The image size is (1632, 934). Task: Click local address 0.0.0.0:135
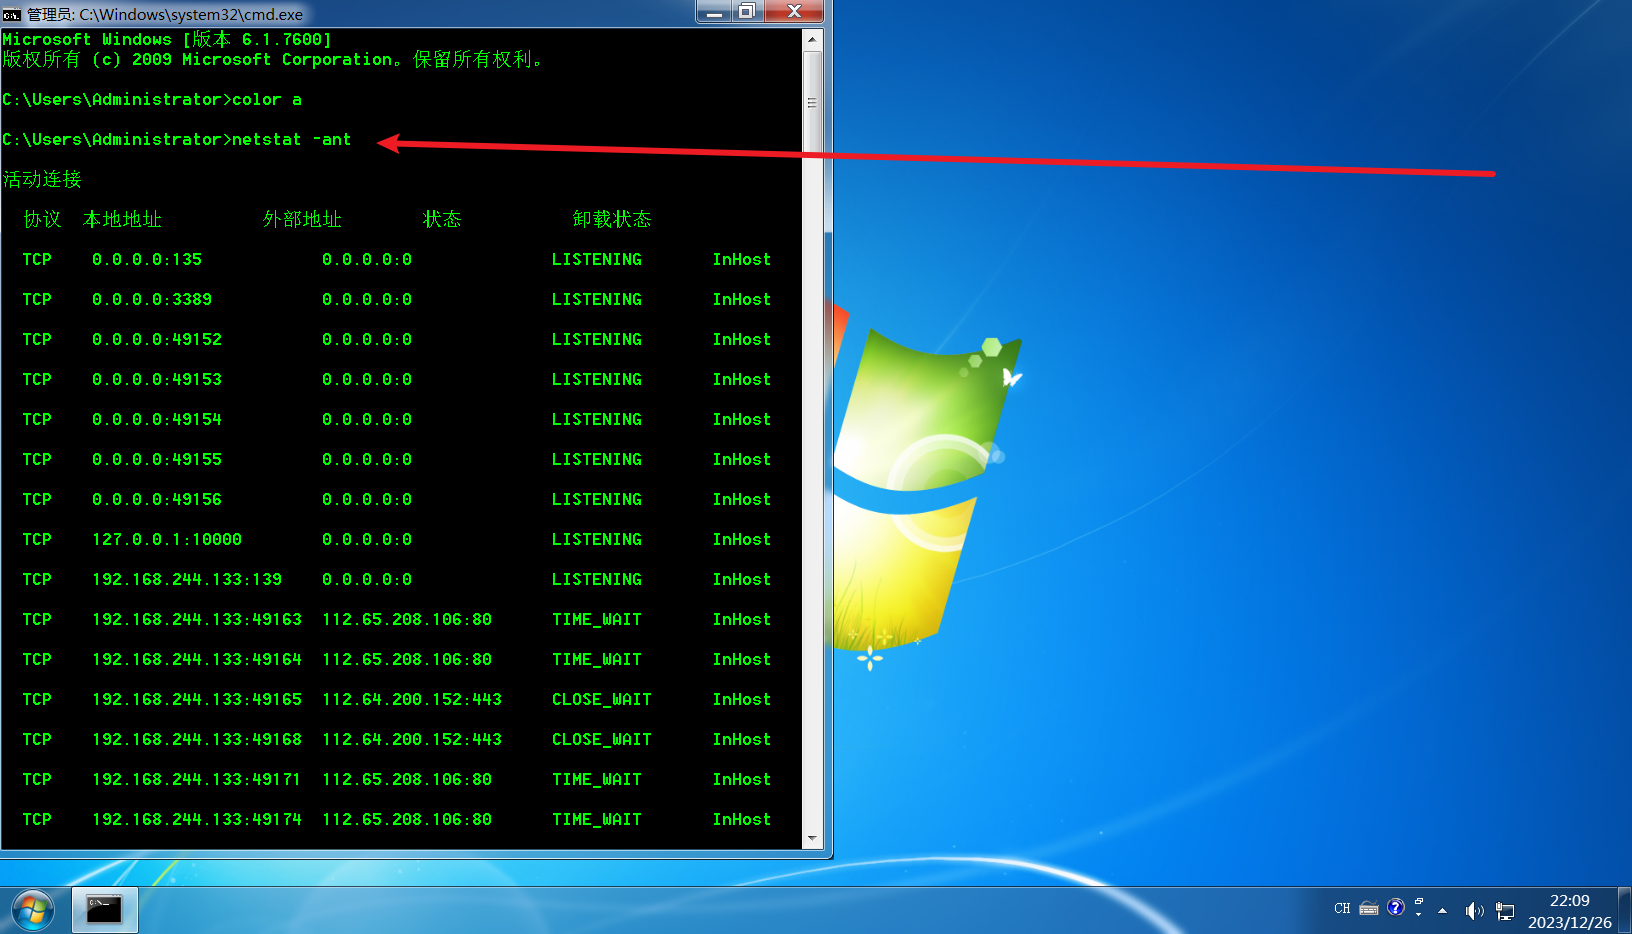click(x=147, y=259)
